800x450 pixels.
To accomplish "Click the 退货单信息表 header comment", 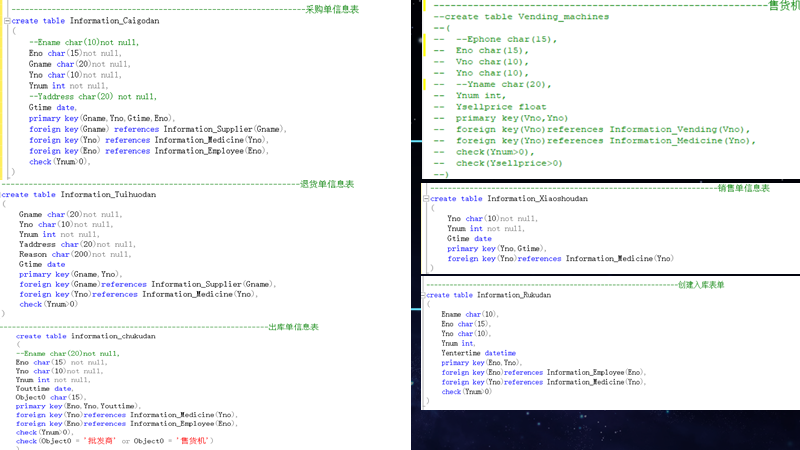I will pyautogui.click(x=327, y=184).
